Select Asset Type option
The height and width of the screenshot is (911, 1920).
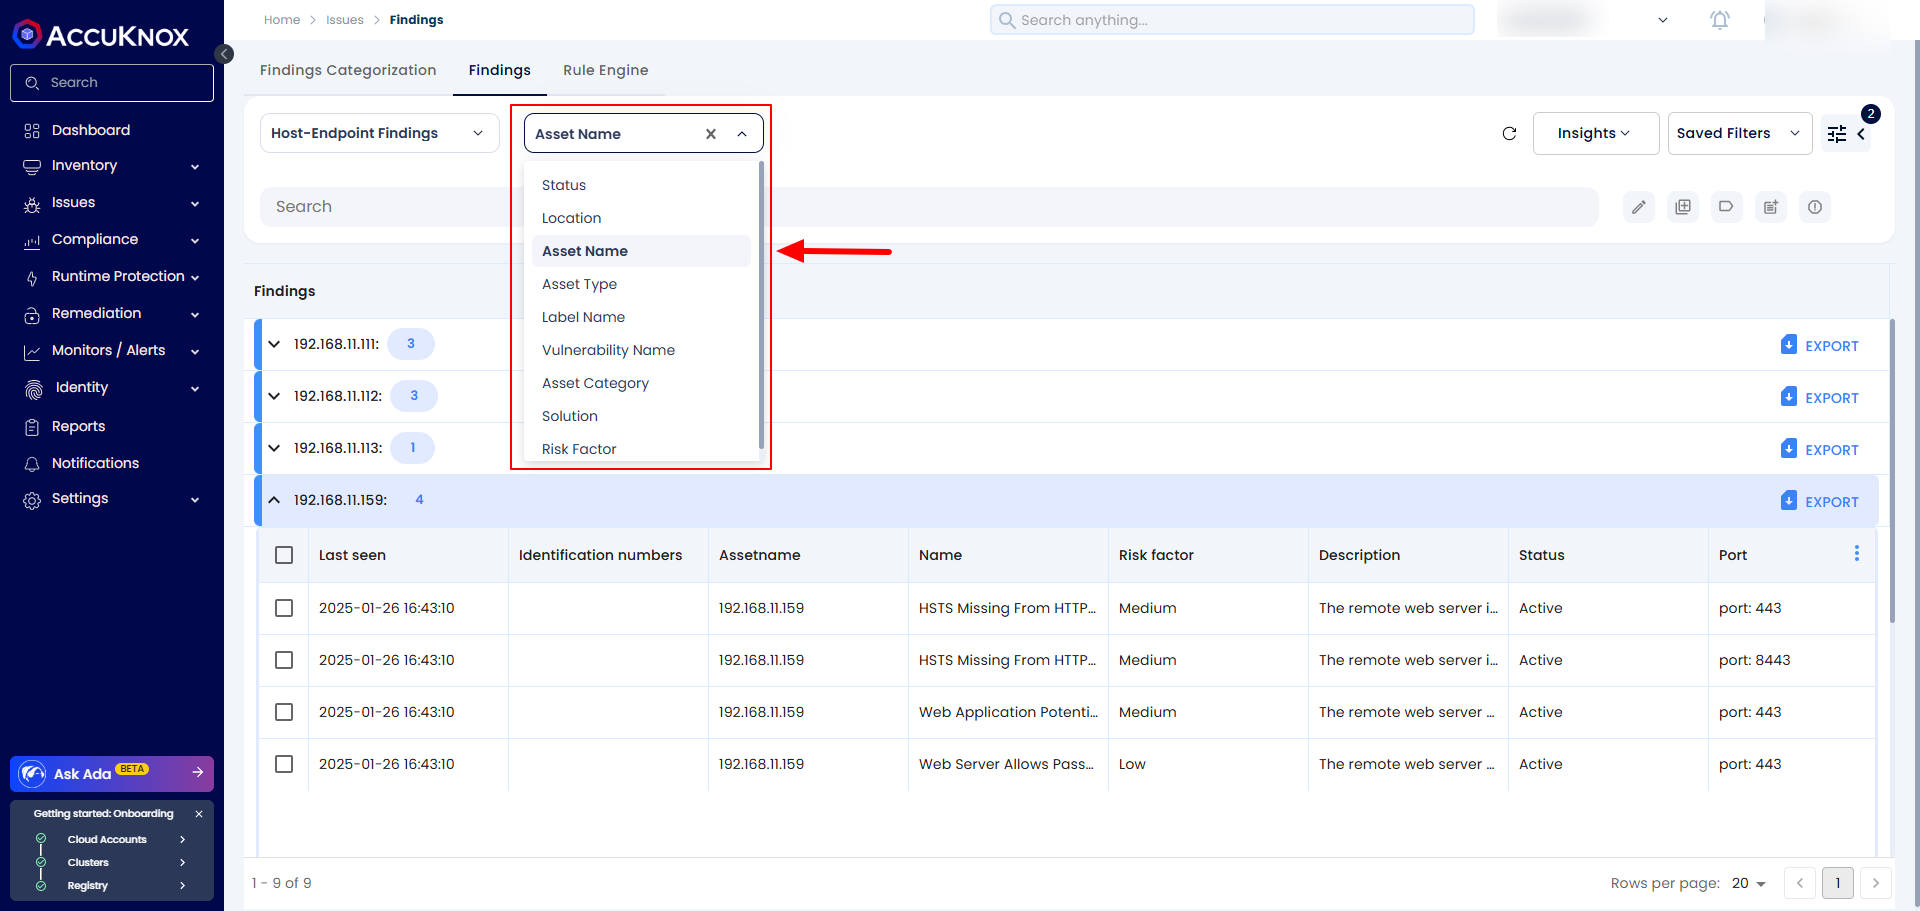pyautogui.click(x=641, y=284)
